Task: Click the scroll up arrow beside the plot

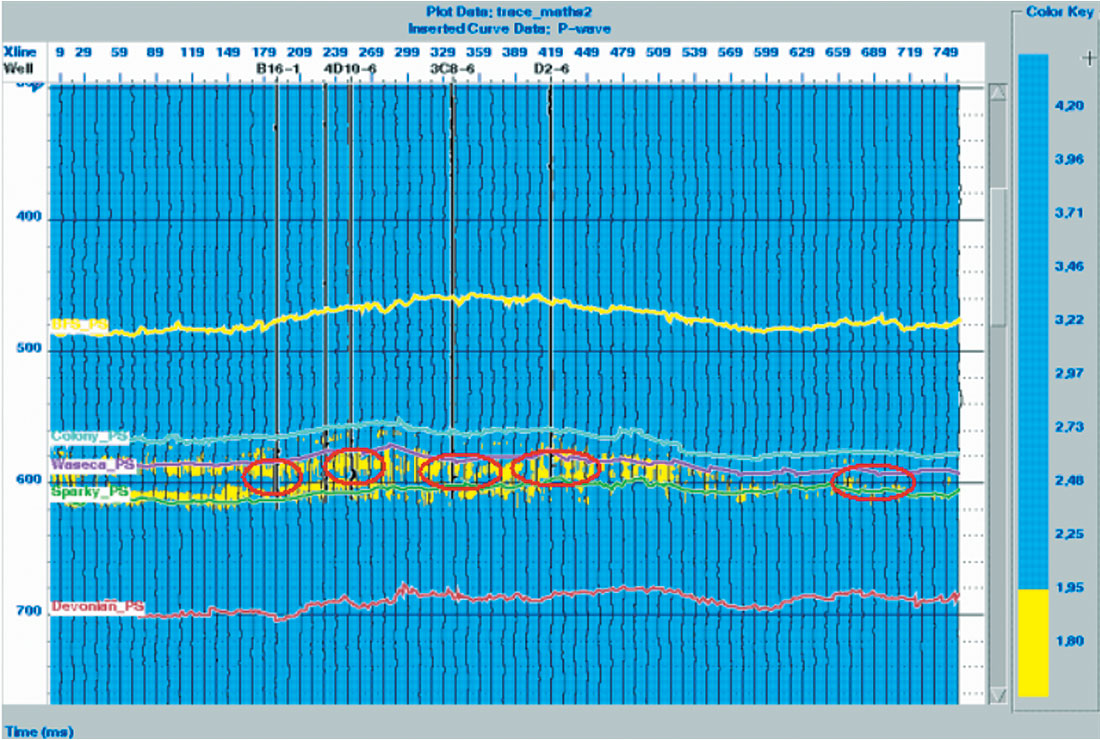Action: tap(998, 93)
